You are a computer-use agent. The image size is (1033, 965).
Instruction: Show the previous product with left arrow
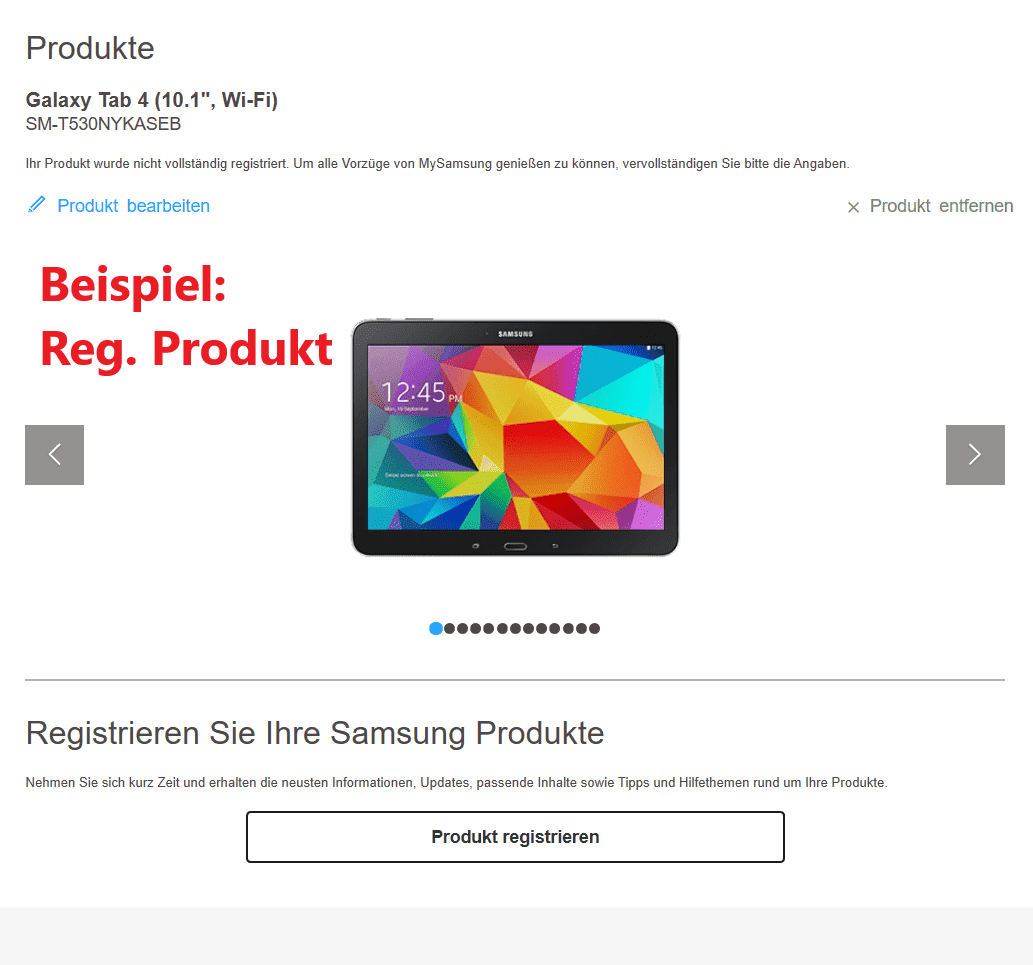point(55,455)
